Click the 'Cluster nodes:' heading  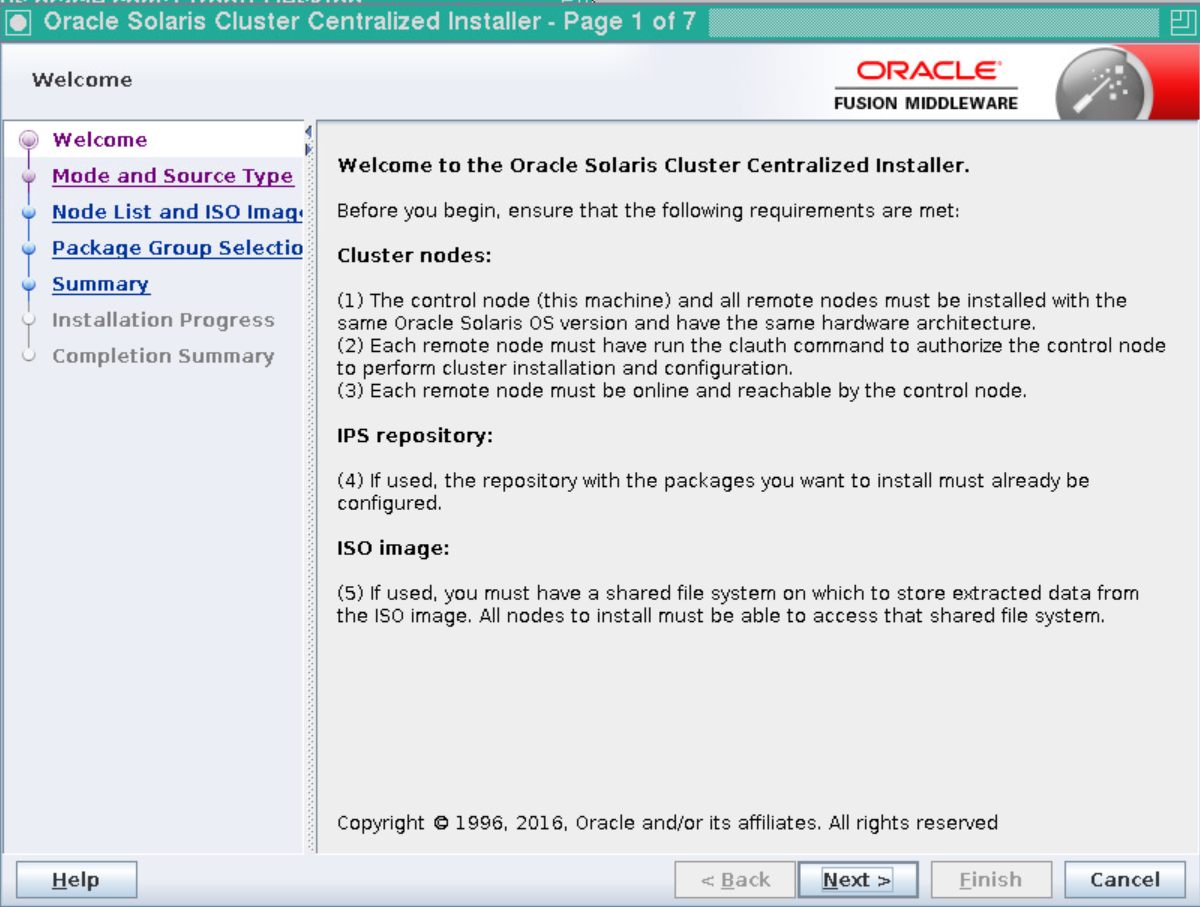click(x=414, y=255)
